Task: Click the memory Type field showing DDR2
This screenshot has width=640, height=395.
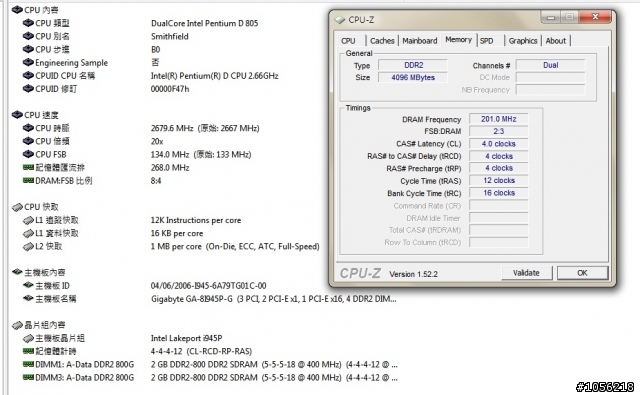Action: click(413, 65)
